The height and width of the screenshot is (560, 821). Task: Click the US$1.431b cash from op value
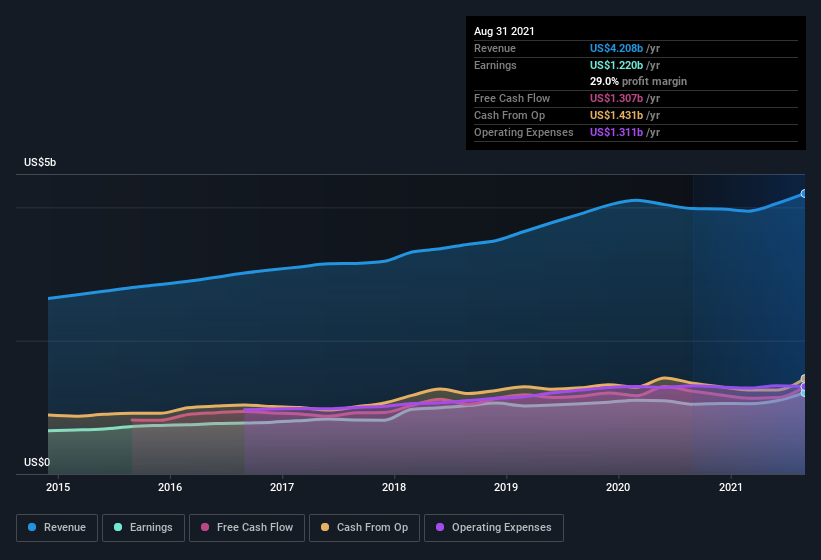(616, 116)
